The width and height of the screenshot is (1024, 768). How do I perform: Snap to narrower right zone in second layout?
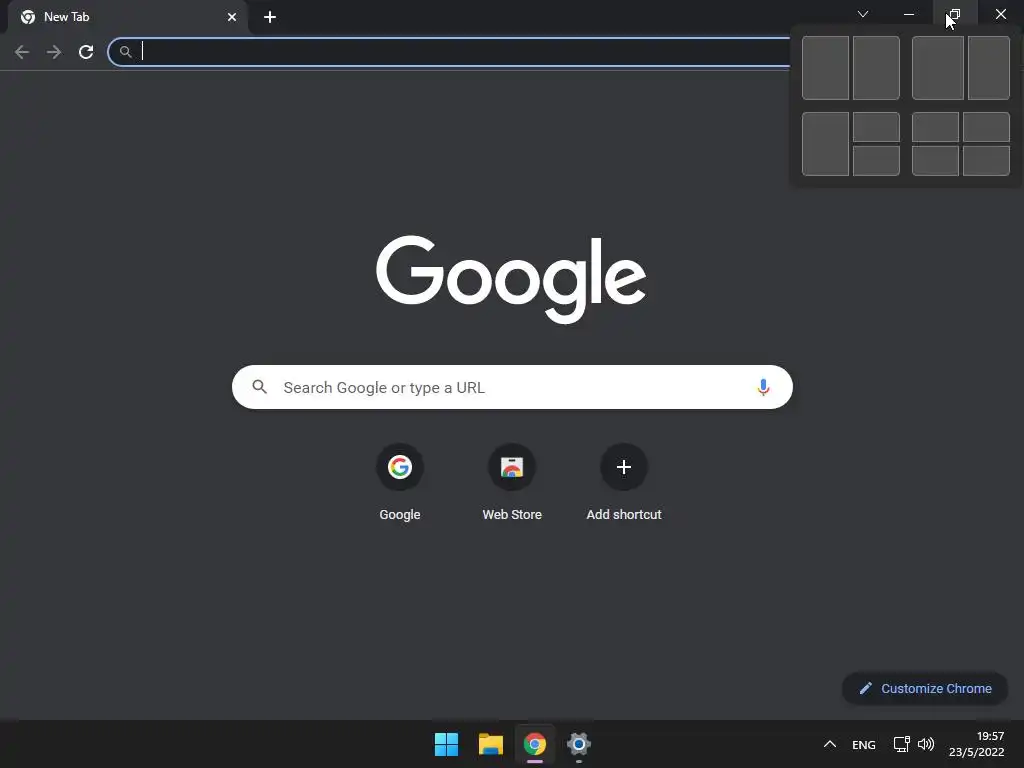pos(989,68)
